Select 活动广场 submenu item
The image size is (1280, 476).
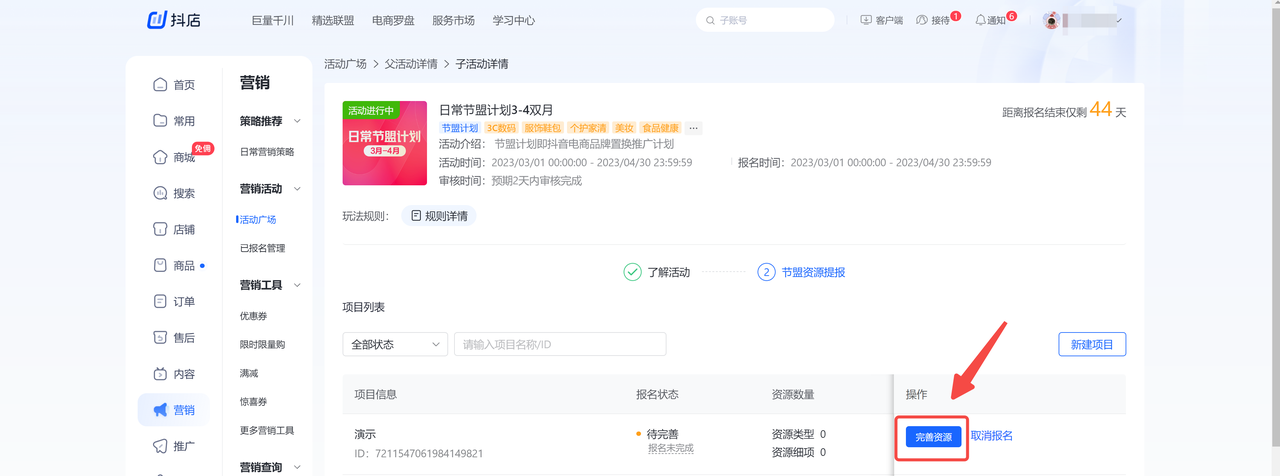coord(258,219)
